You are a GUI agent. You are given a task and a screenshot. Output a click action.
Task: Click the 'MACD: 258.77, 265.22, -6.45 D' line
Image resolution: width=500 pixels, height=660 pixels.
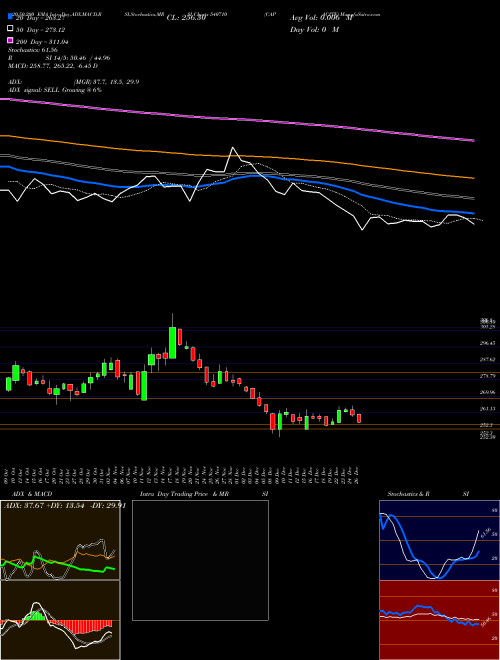(53, 66)
